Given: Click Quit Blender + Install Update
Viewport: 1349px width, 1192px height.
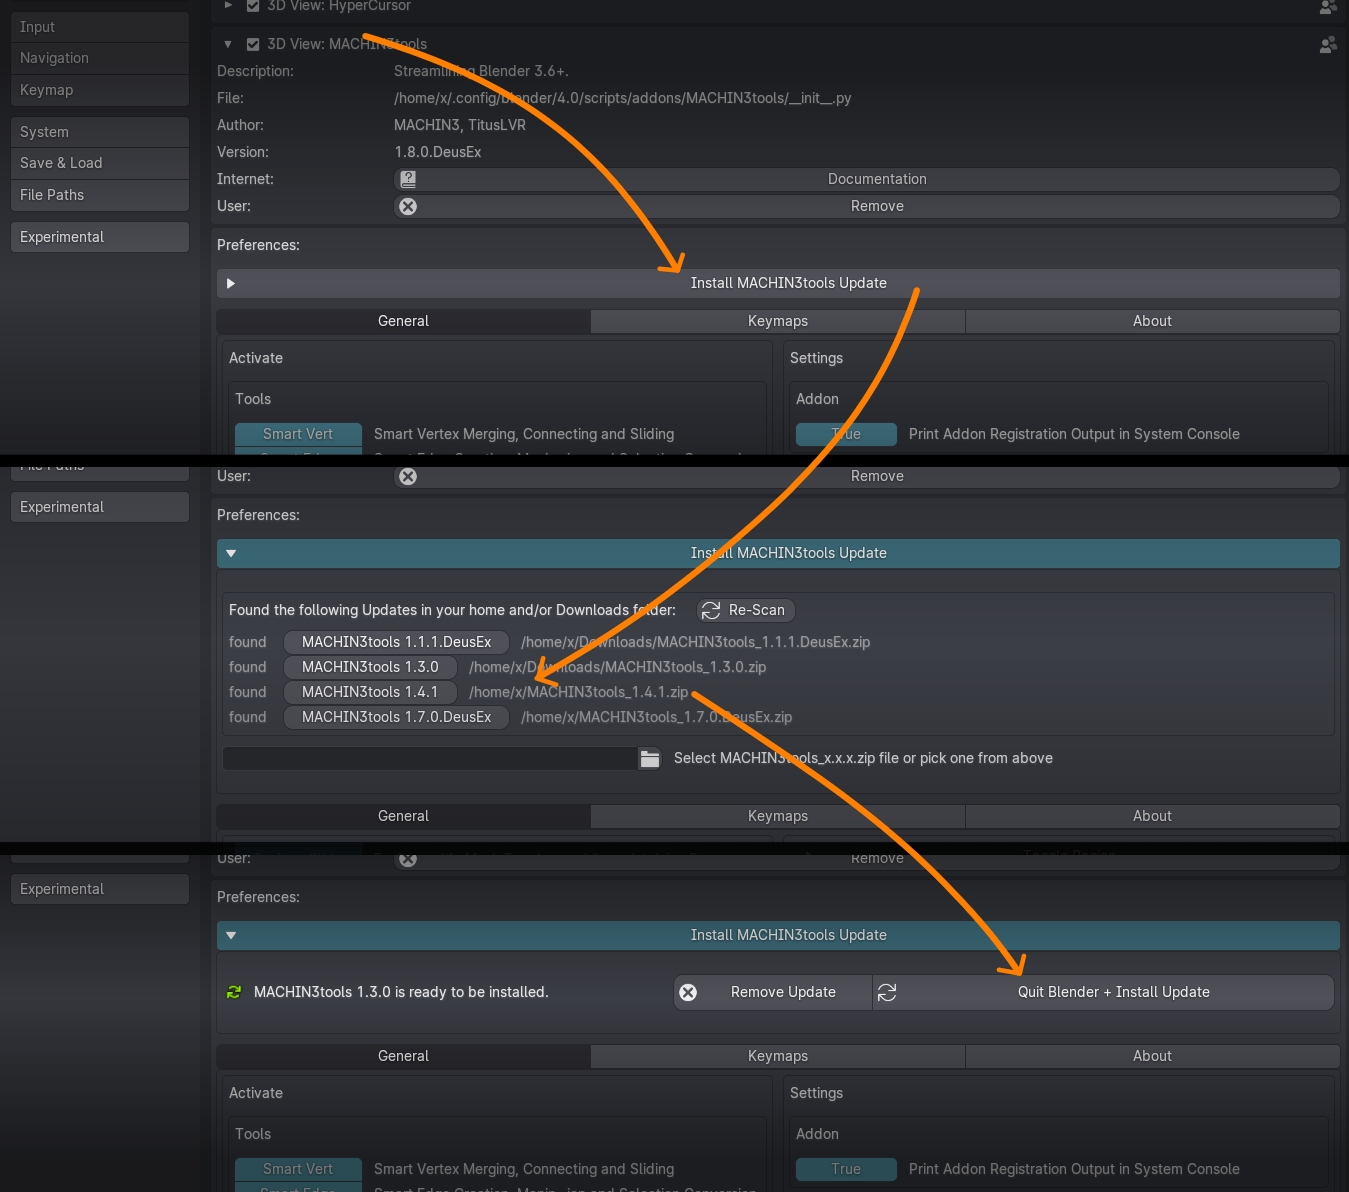Looking at the screenshot, I should [1104, 992].
